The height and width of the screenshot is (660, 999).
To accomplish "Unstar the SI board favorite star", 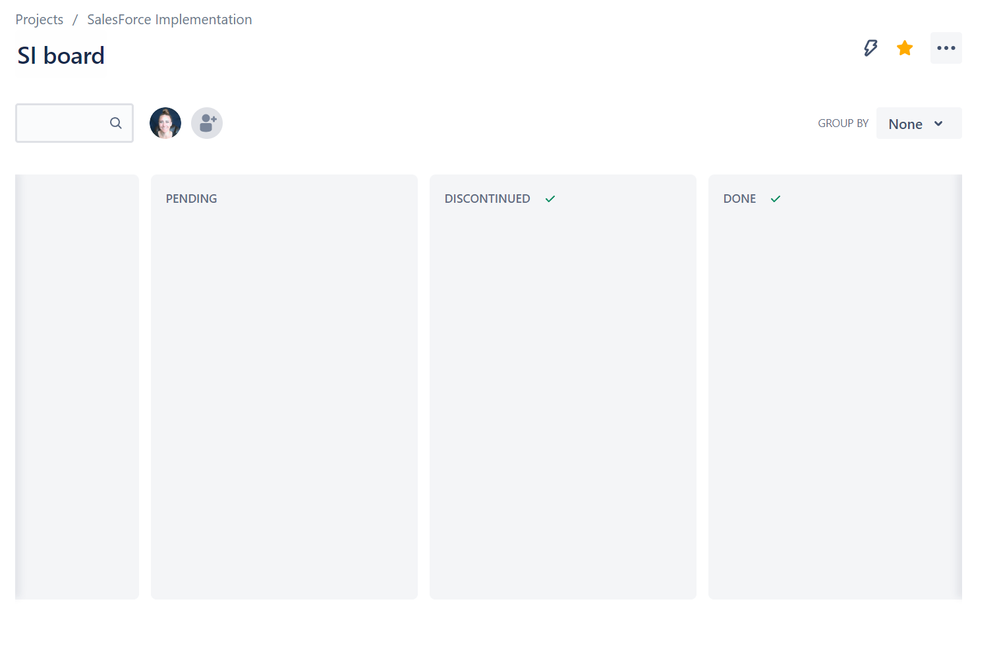I will 904,47.
